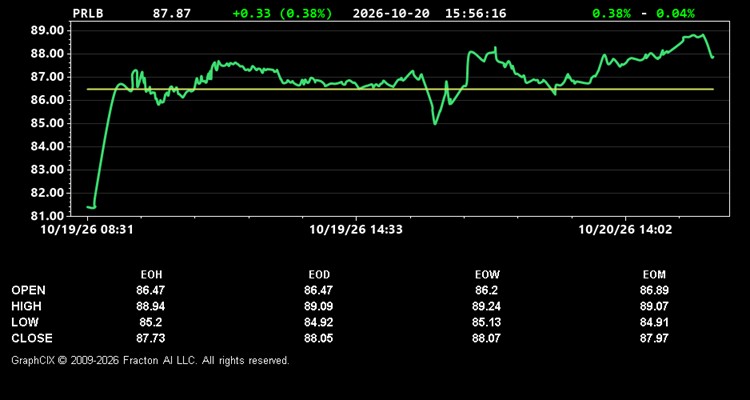Click the 0.38% - 0.04% range text

point(643,13)
